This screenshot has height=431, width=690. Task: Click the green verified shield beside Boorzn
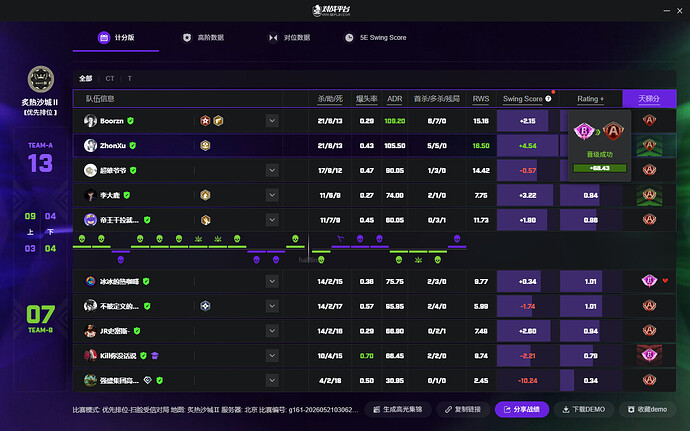pos(130,121)
